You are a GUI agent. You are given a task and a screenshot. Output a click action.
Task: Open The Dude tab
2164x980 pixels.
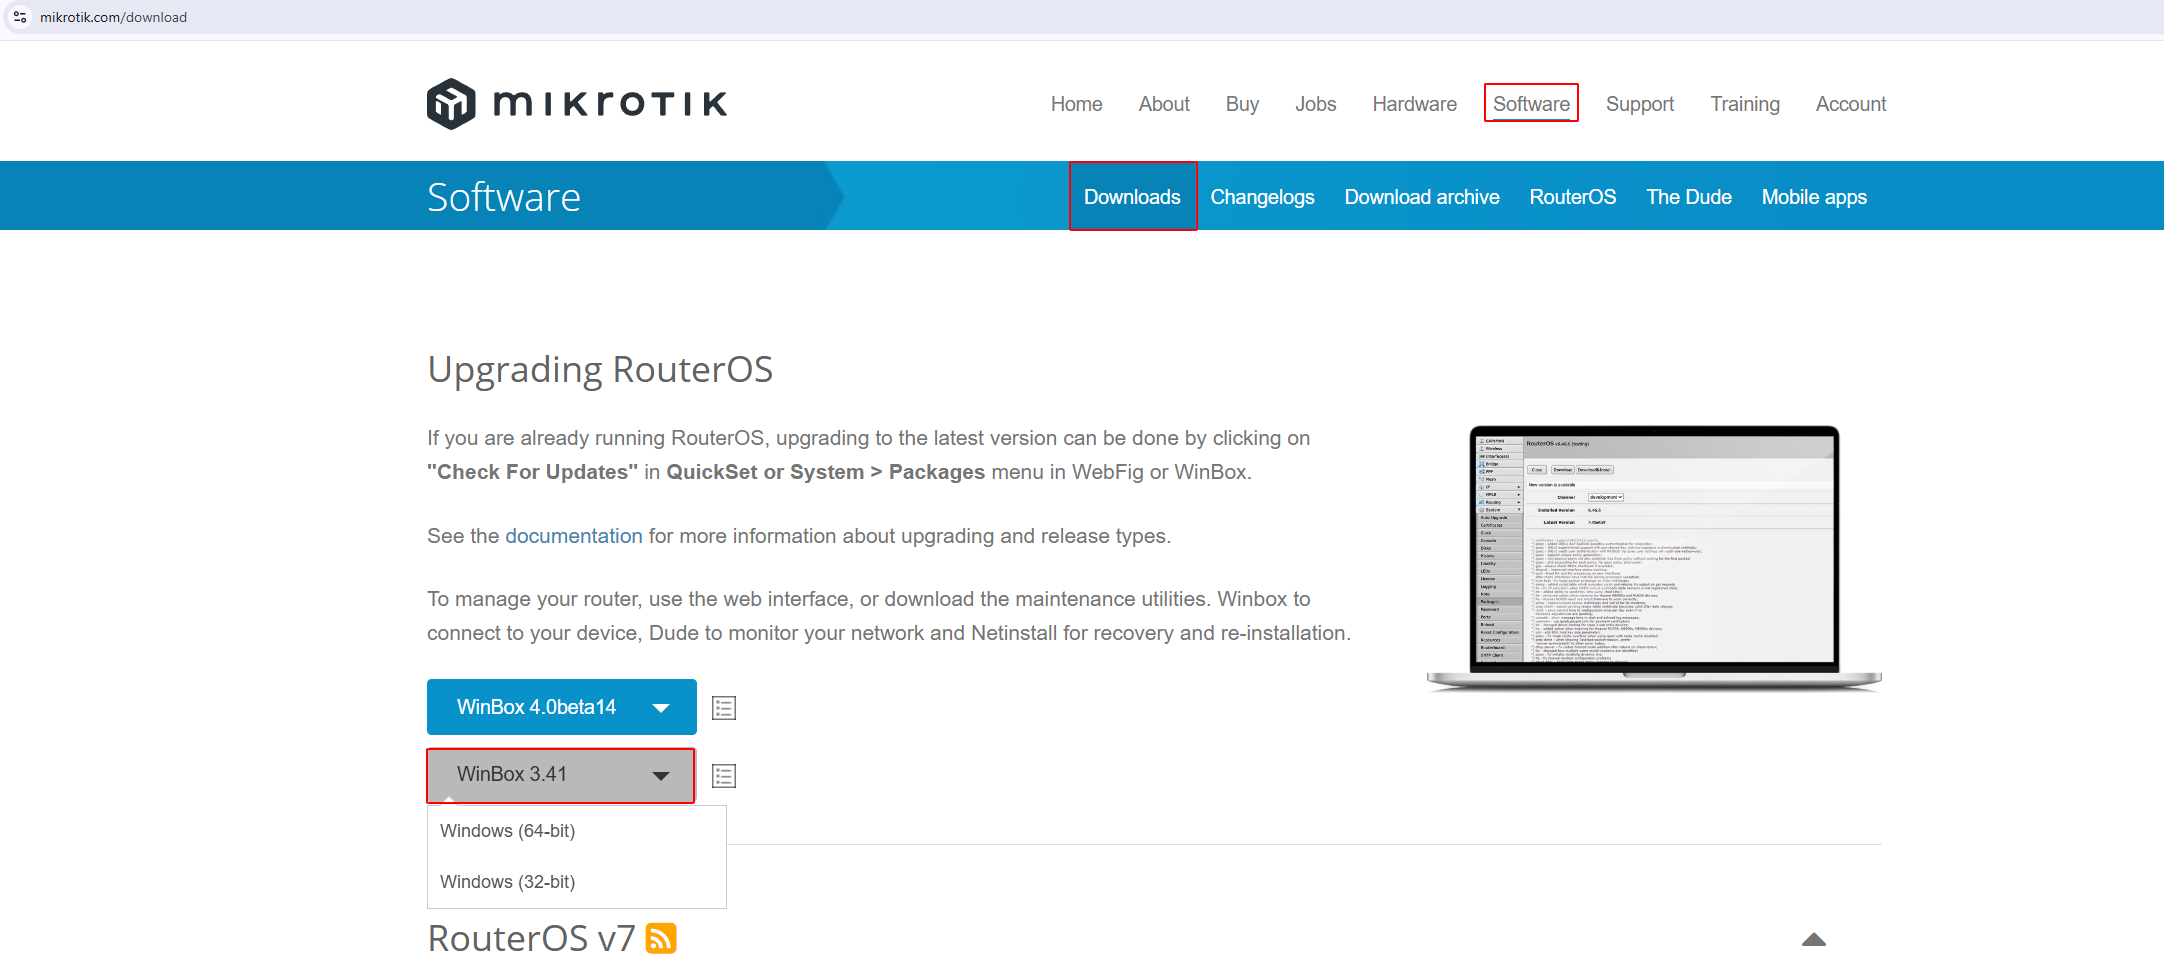point(1689,197)
